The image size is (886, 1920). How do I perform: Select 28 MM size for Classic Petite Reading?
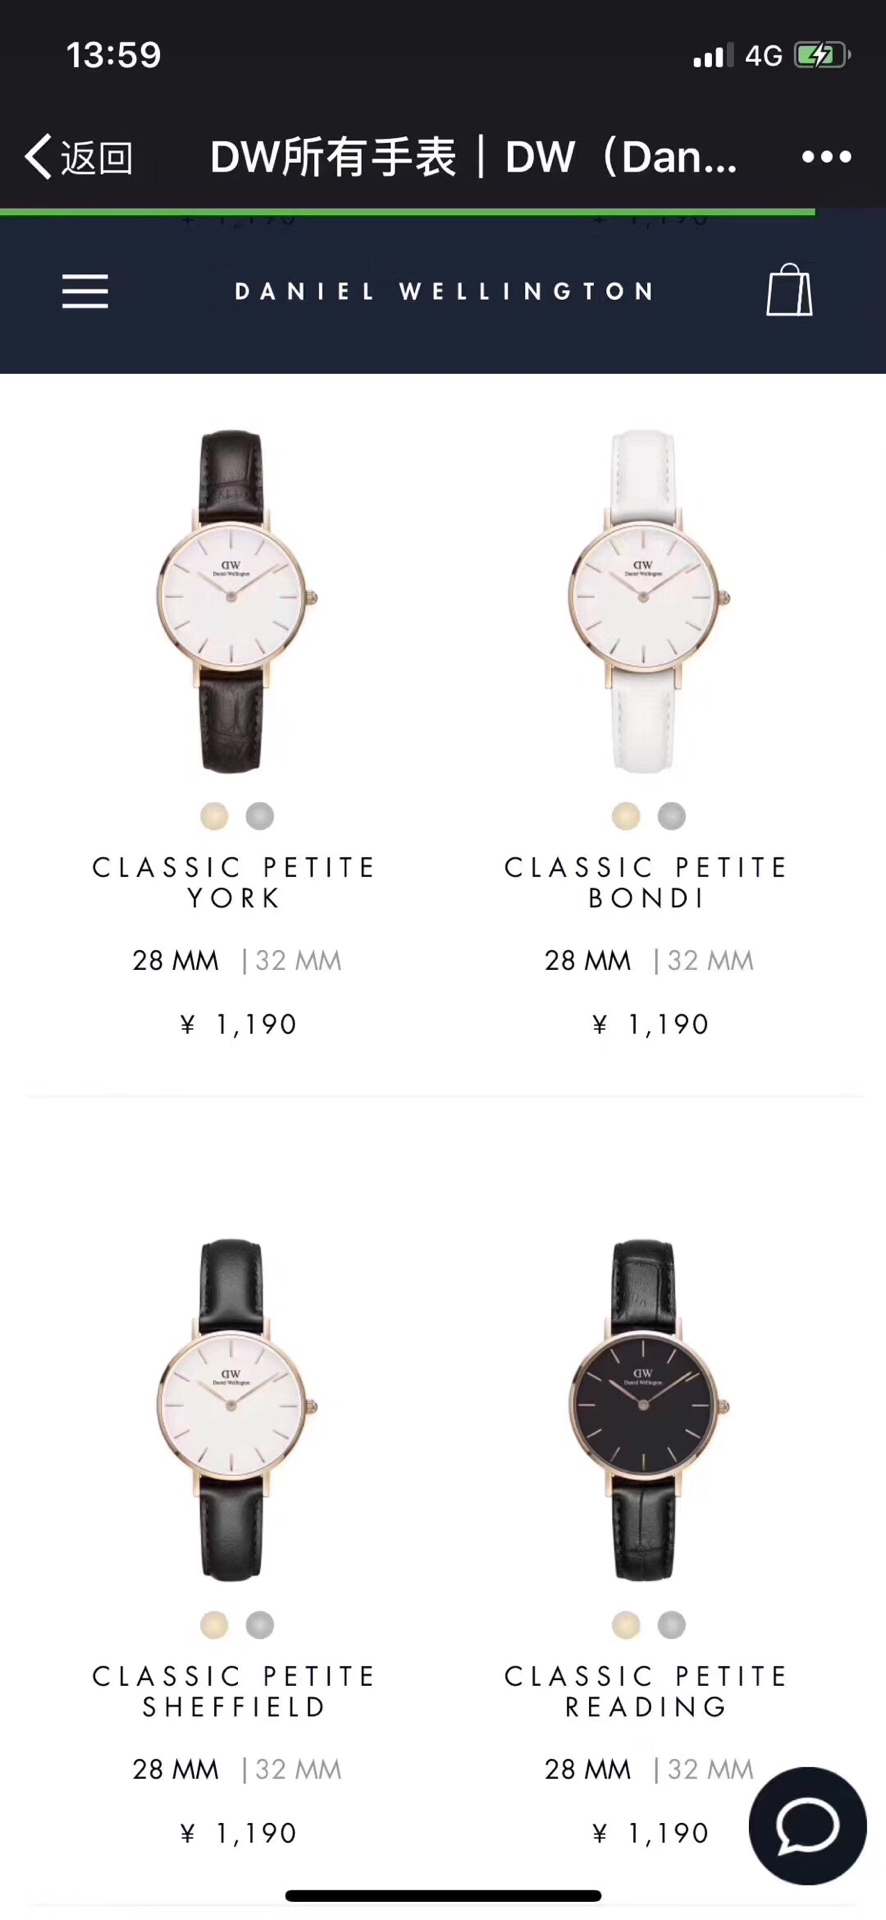588,1770
